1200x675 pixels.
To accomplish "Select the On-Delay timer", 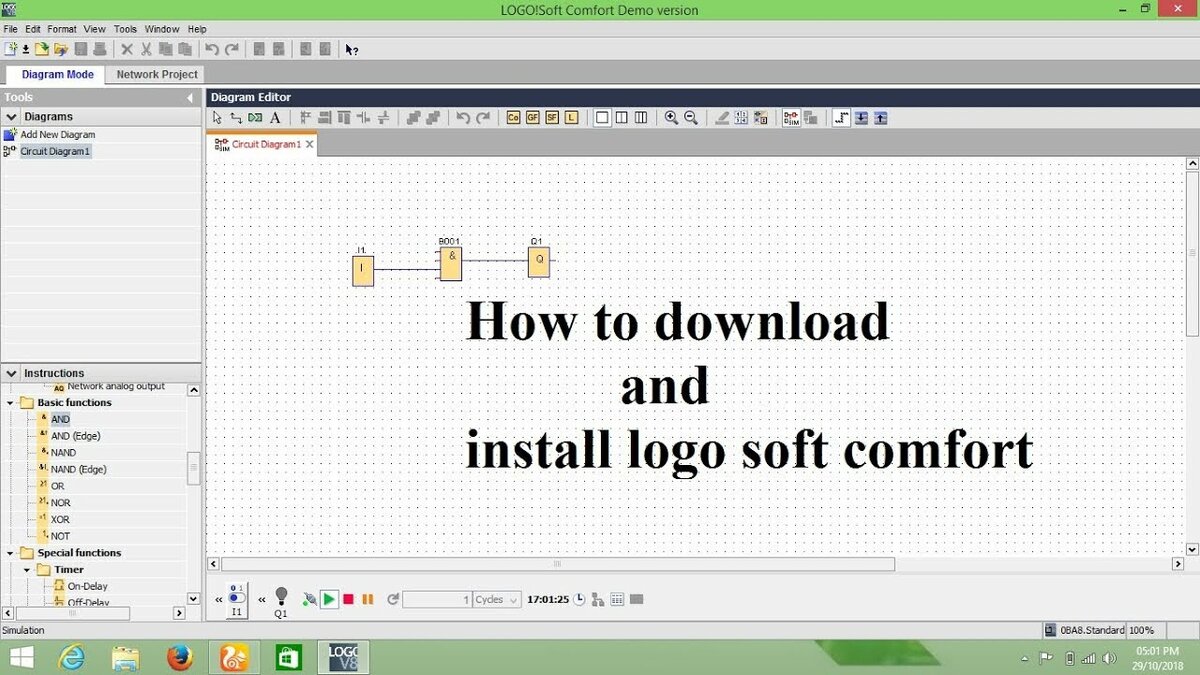I will click(x=88, y=586).
